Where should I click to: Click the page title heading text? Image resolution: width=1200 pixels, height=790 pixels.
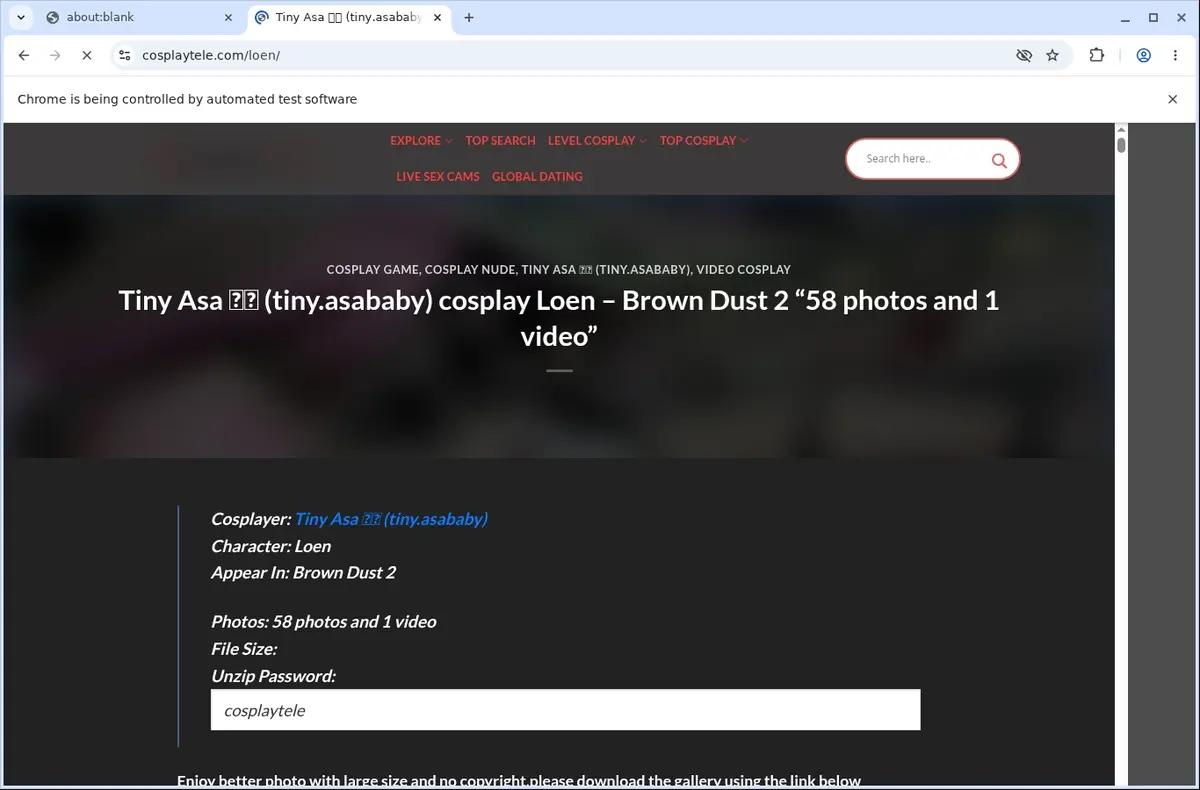click(x=559, y=318)
